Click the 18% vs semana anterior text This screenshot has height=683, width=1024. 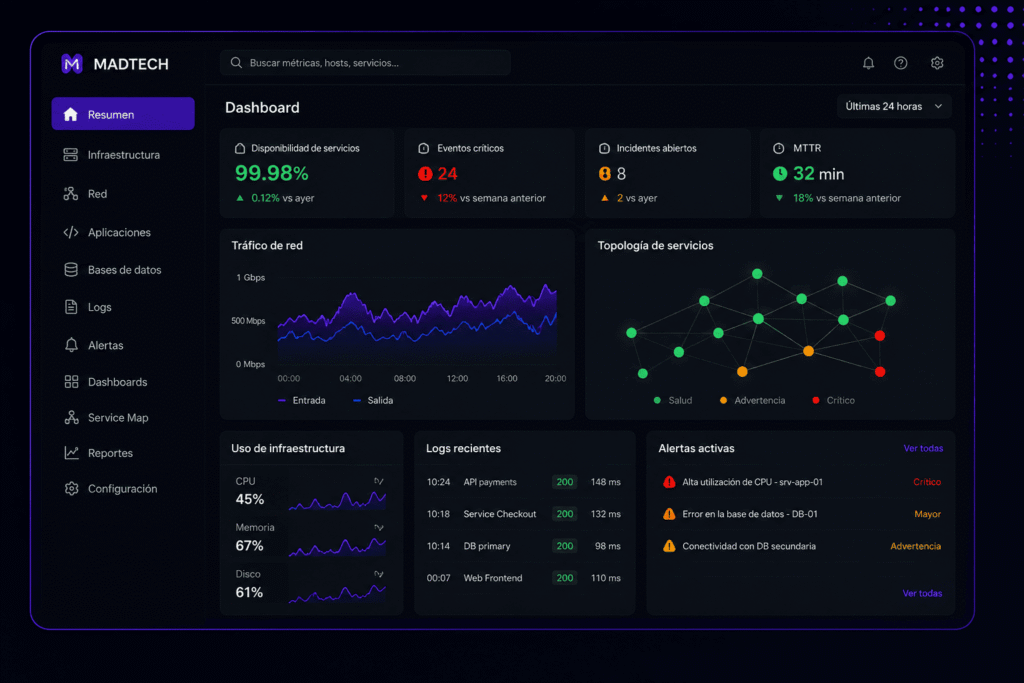pyautogui.click(x=846, y=198)
